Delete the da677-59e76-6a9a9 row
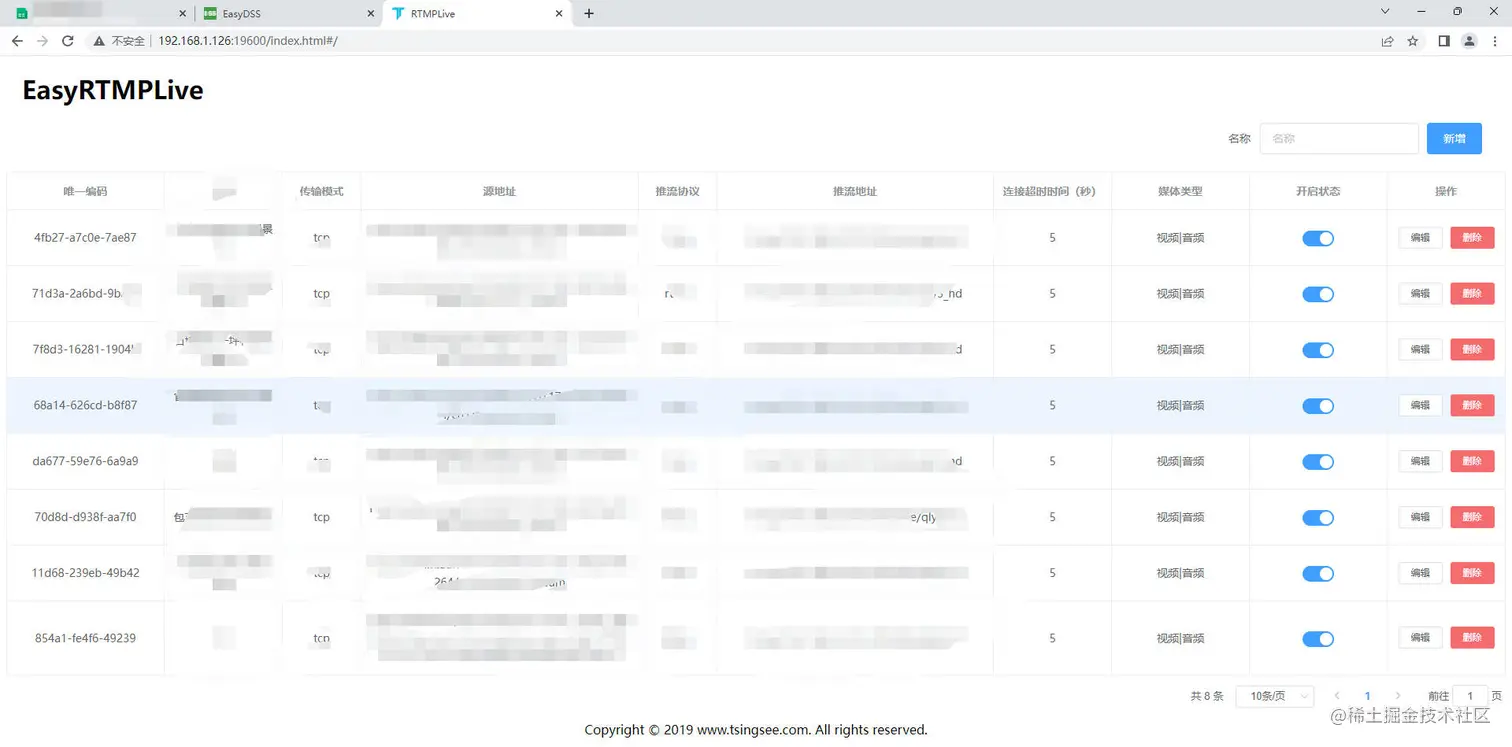 pos(1472,462)
